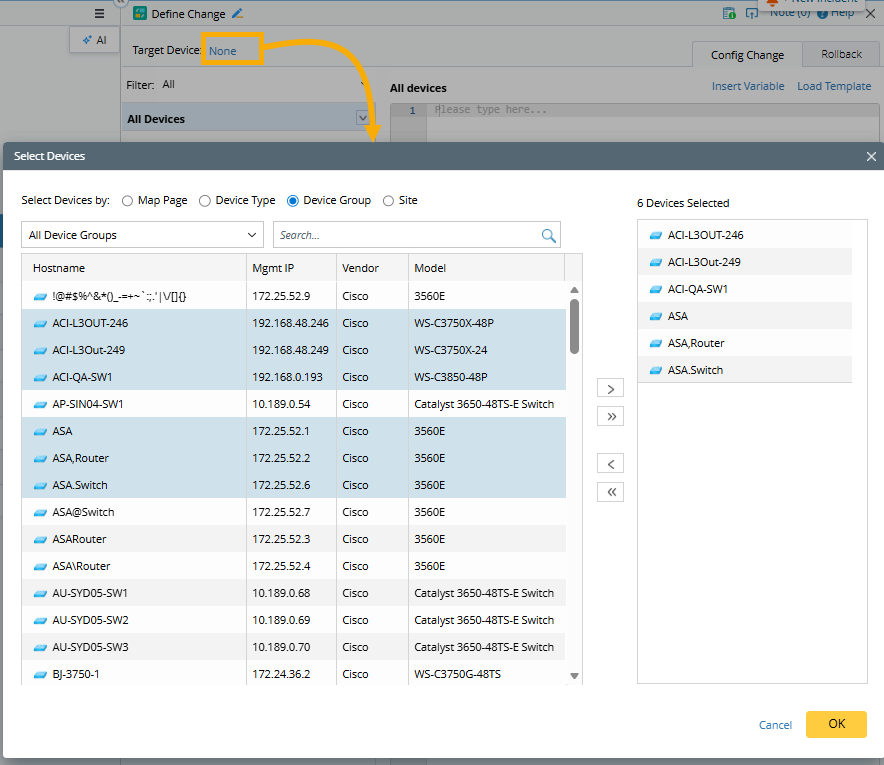The image size is (884, 765).
Task: Close the Select Devices dialog with X
Action: click(871, 157)
